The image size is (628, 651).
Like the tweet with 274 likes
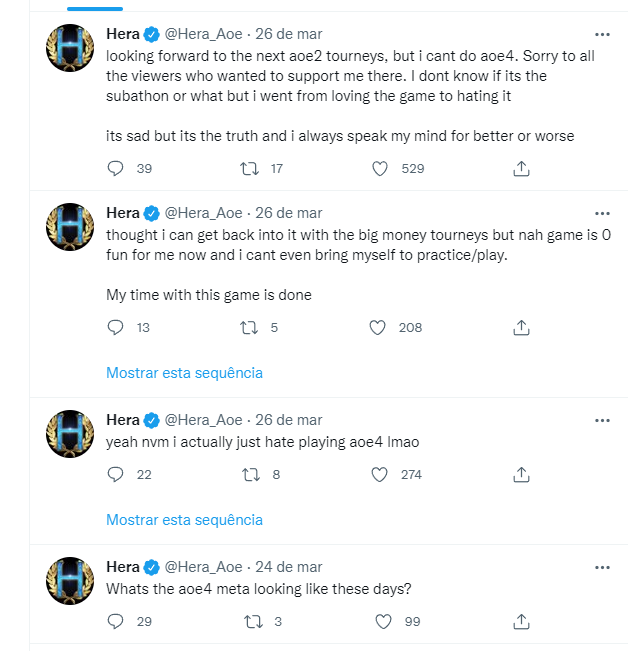380,474
